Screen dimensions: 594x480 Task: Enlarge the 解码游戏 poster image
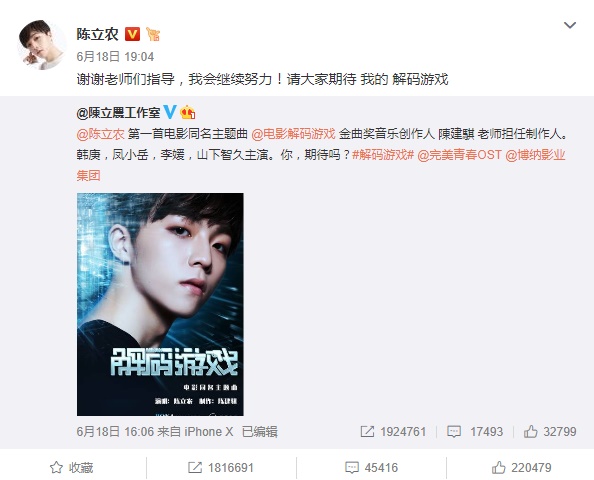[x=160, y=304]
